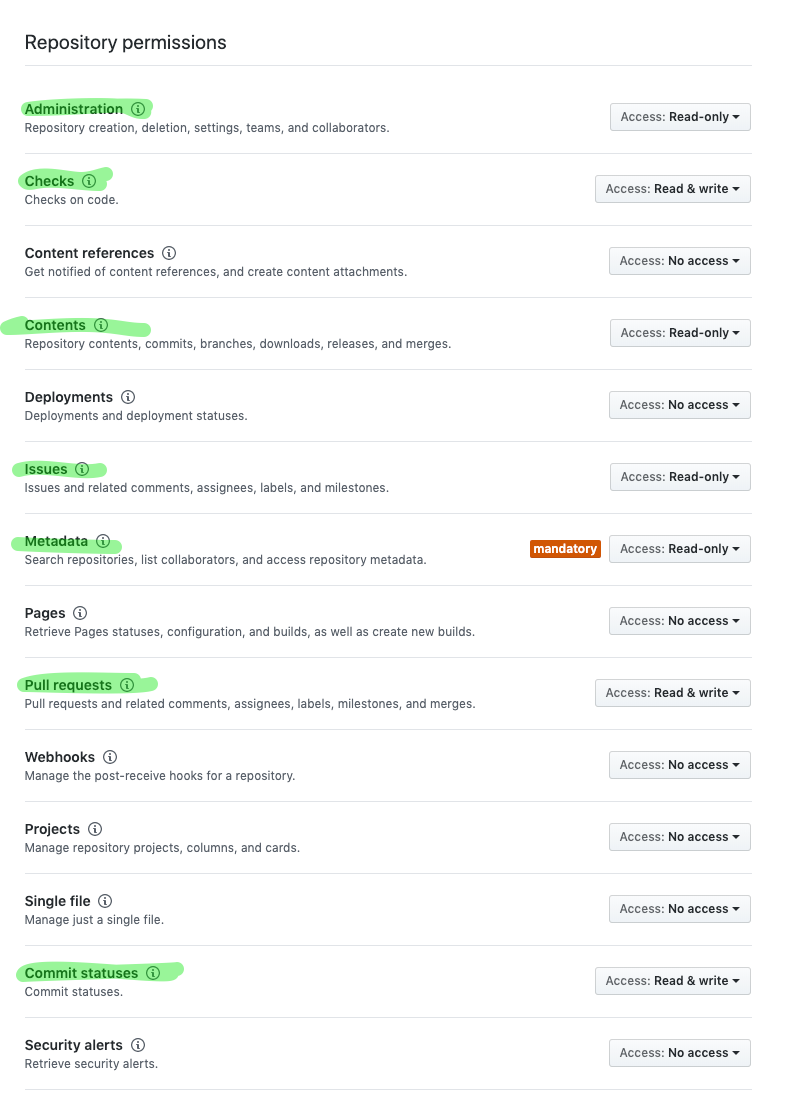Expand the Pages access dropdown

(x=679, y=621)
